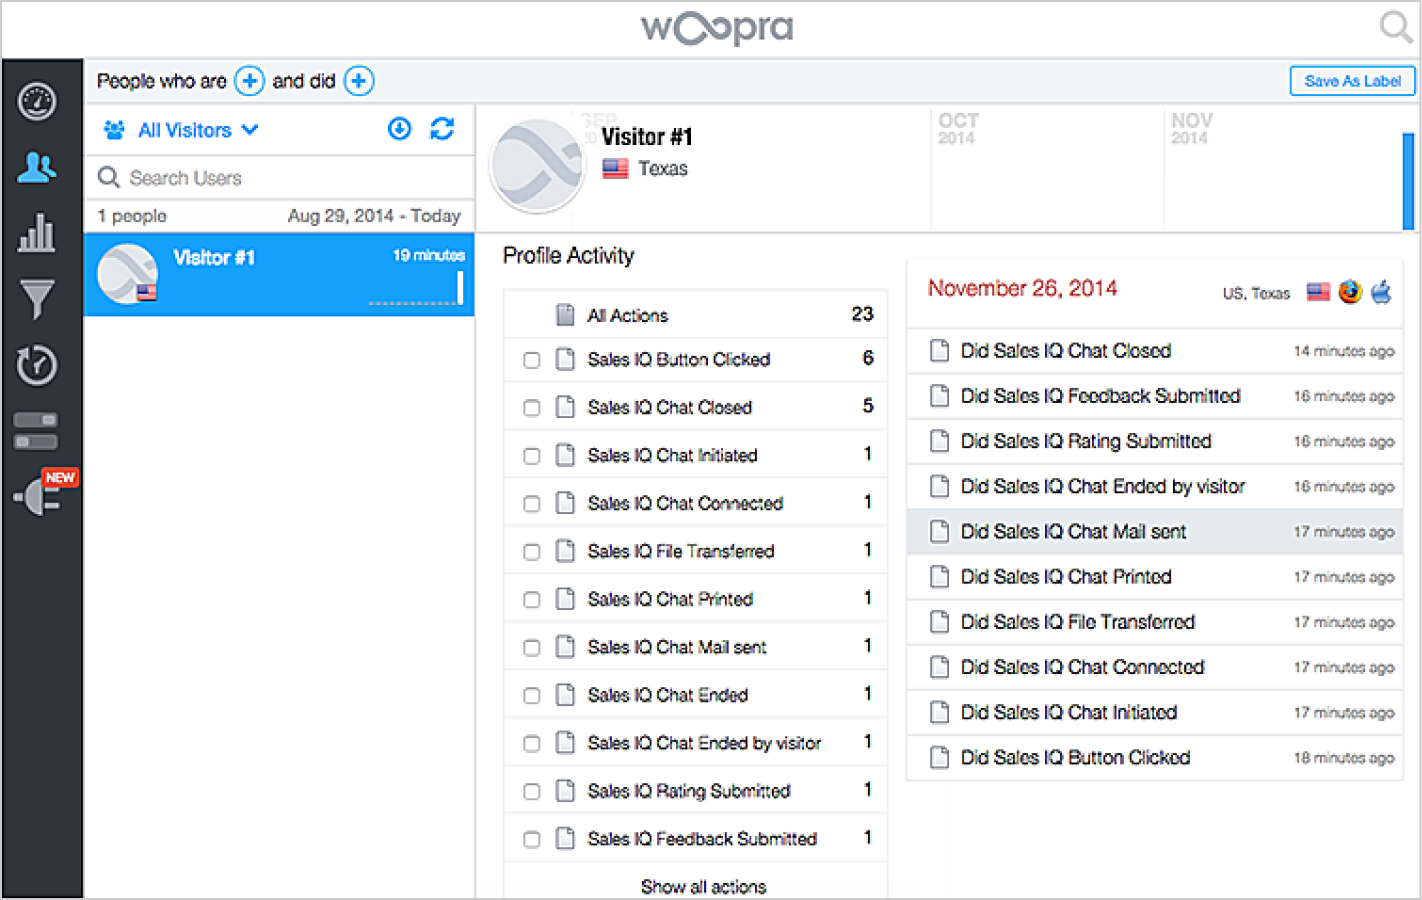Add an 'and did' action filter
The image size is (1422, 900).
359,81
